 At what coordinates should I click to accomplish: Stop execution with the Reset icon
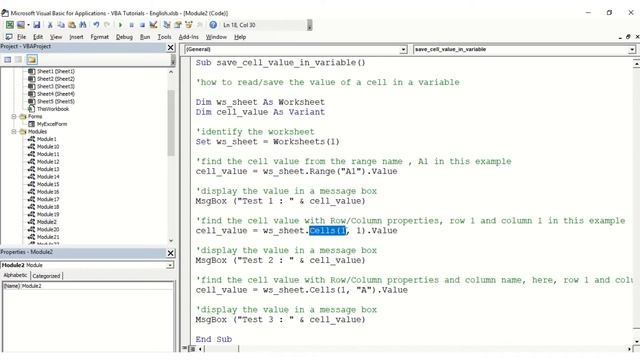point(142,25)
